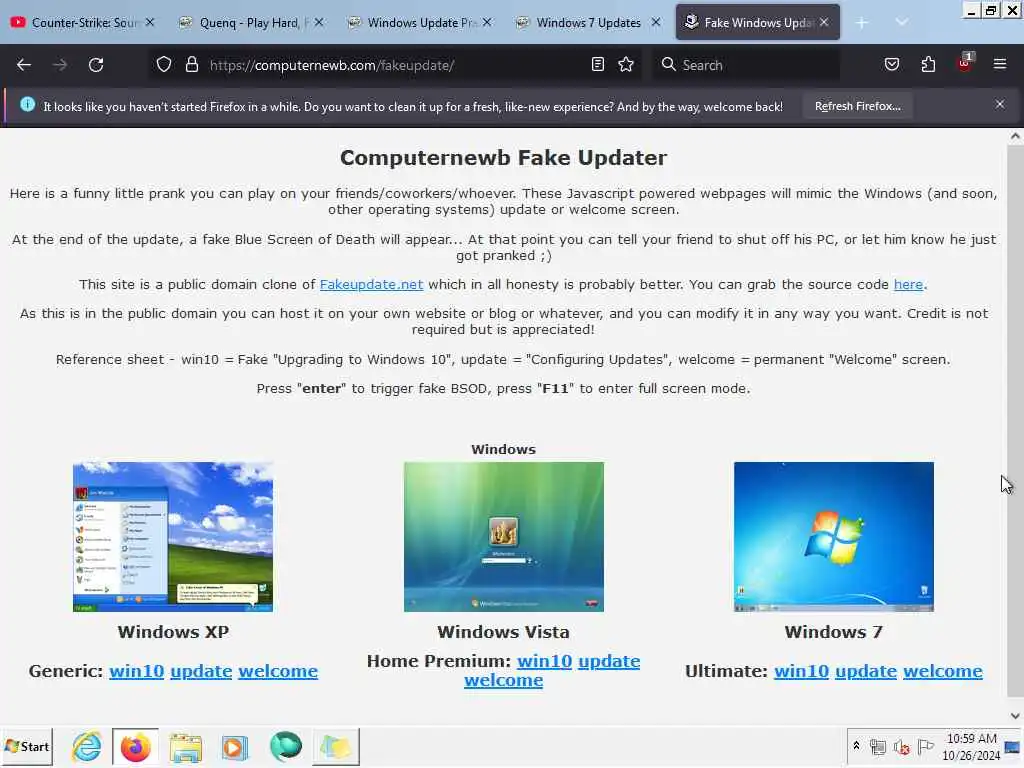View site security padlock info

[191, 65]
